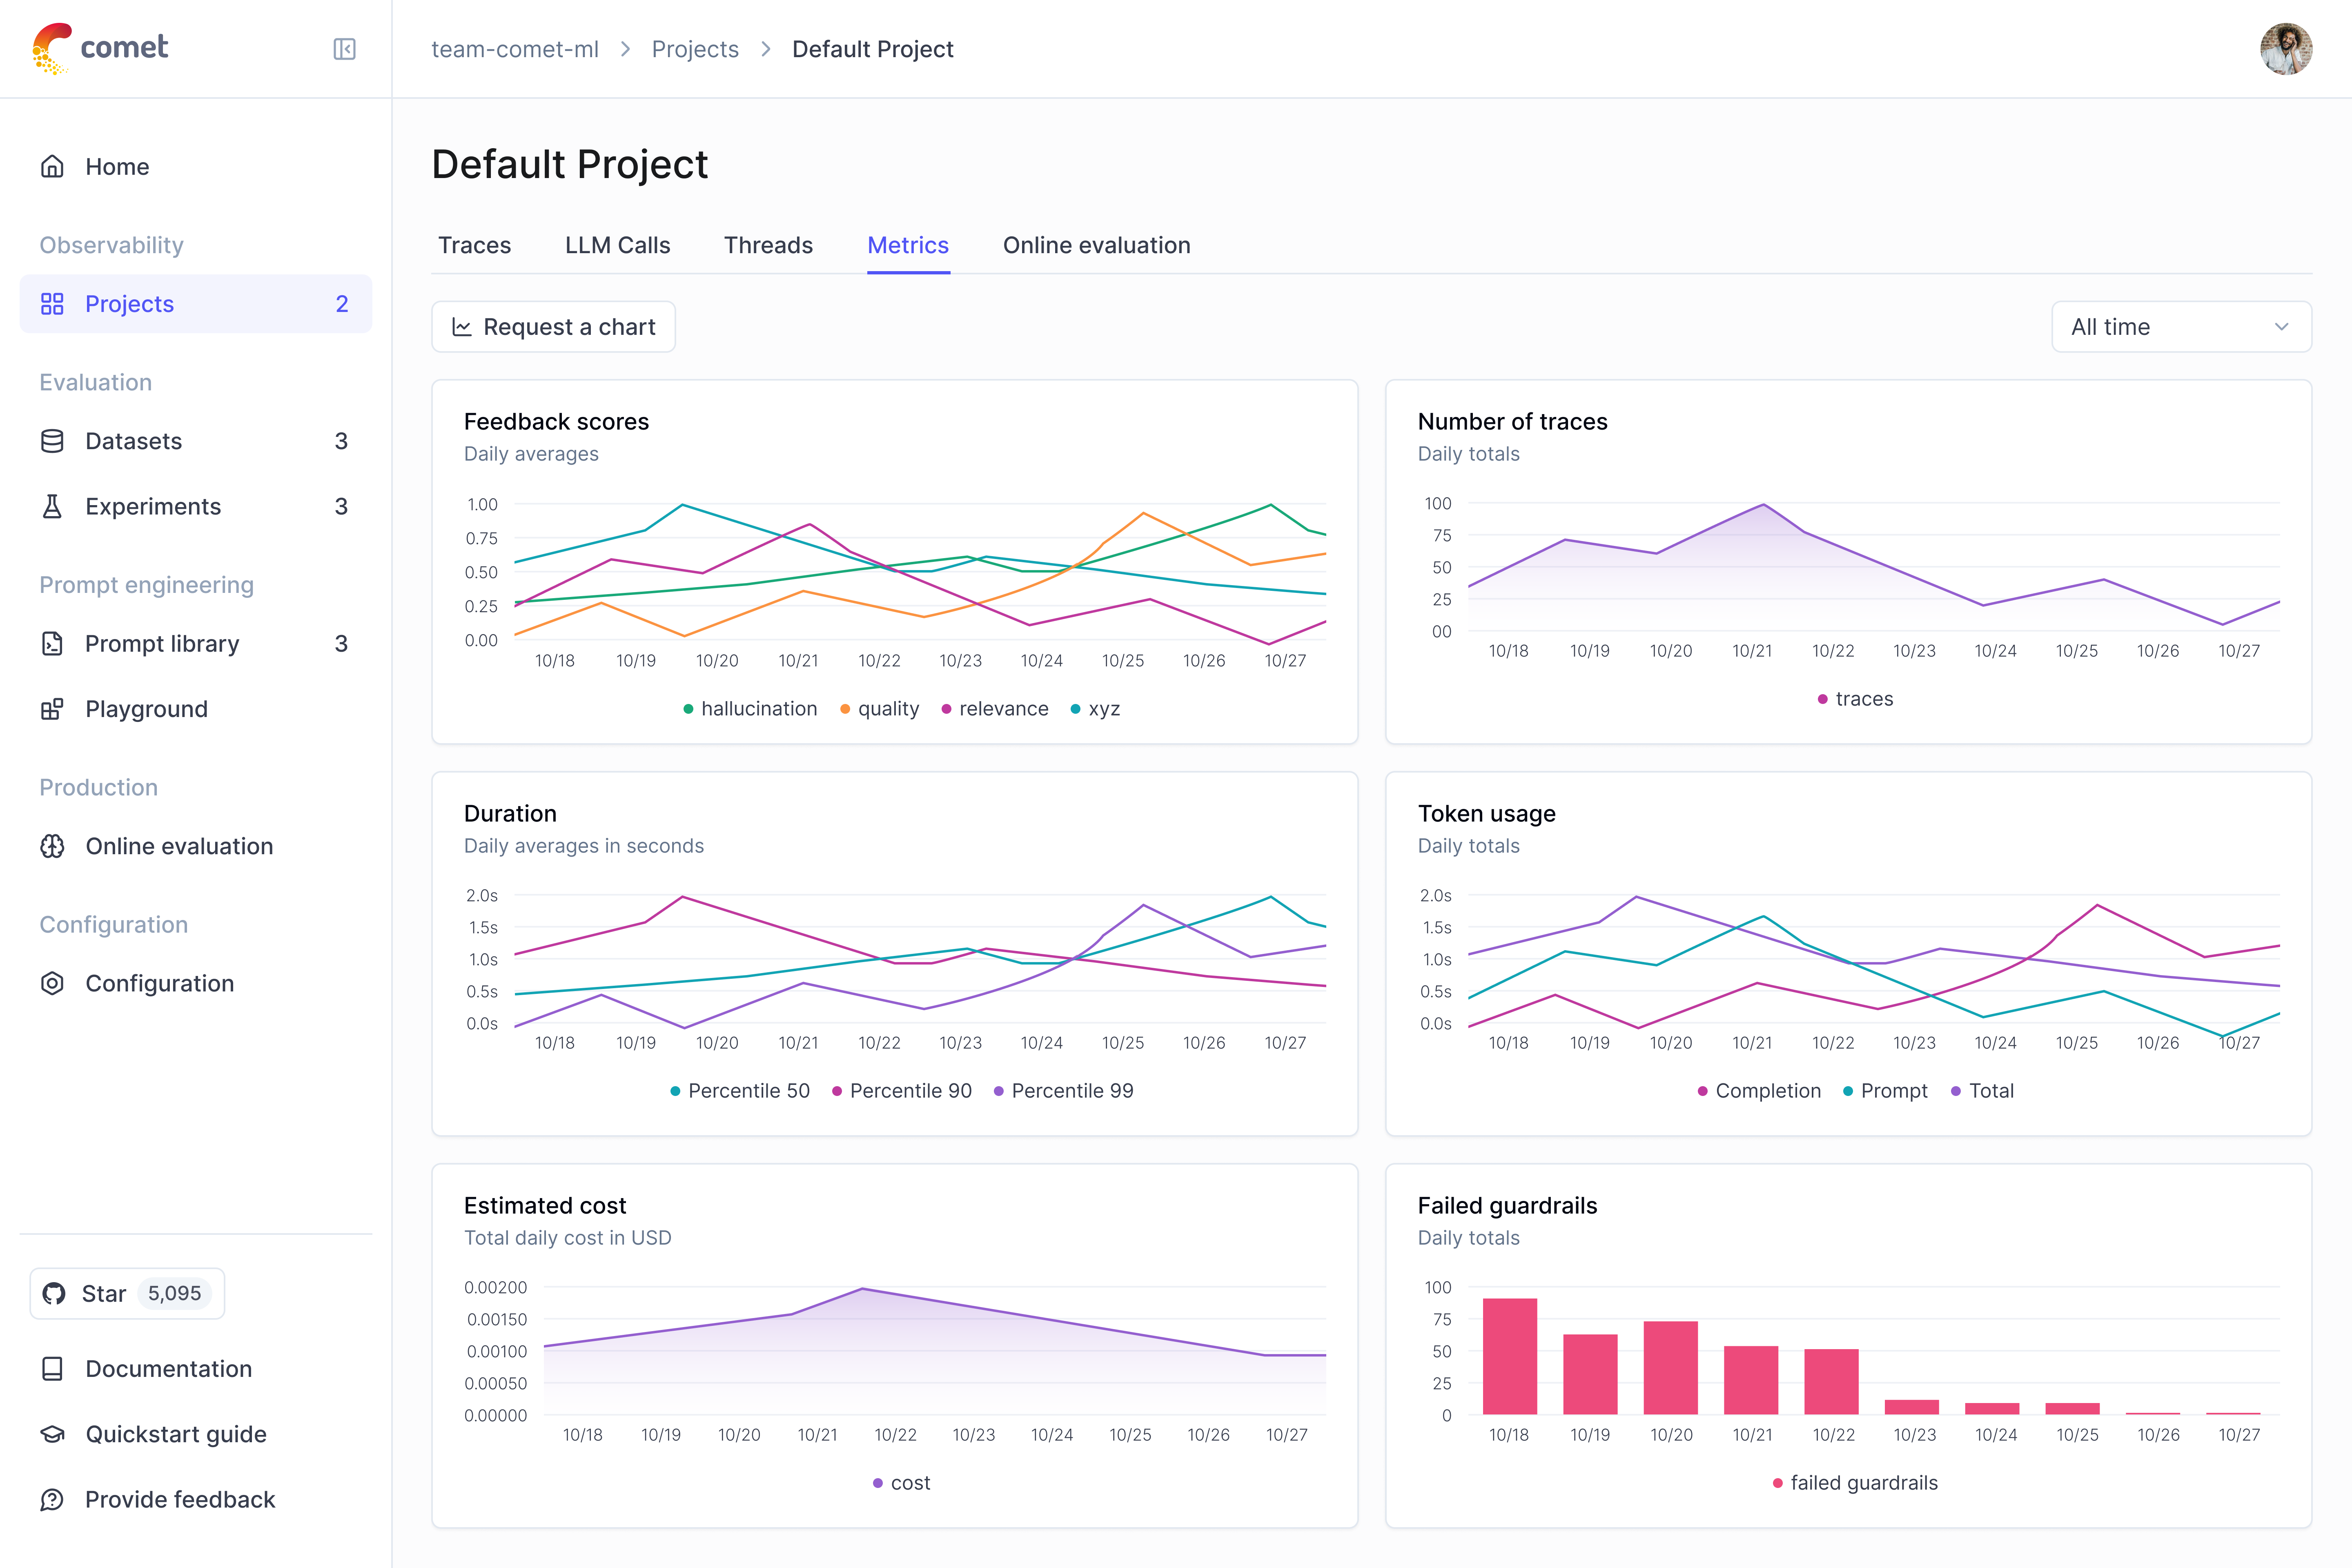Click breadcrumb chevron after team-comet-ml

click(x=625, y=49)
